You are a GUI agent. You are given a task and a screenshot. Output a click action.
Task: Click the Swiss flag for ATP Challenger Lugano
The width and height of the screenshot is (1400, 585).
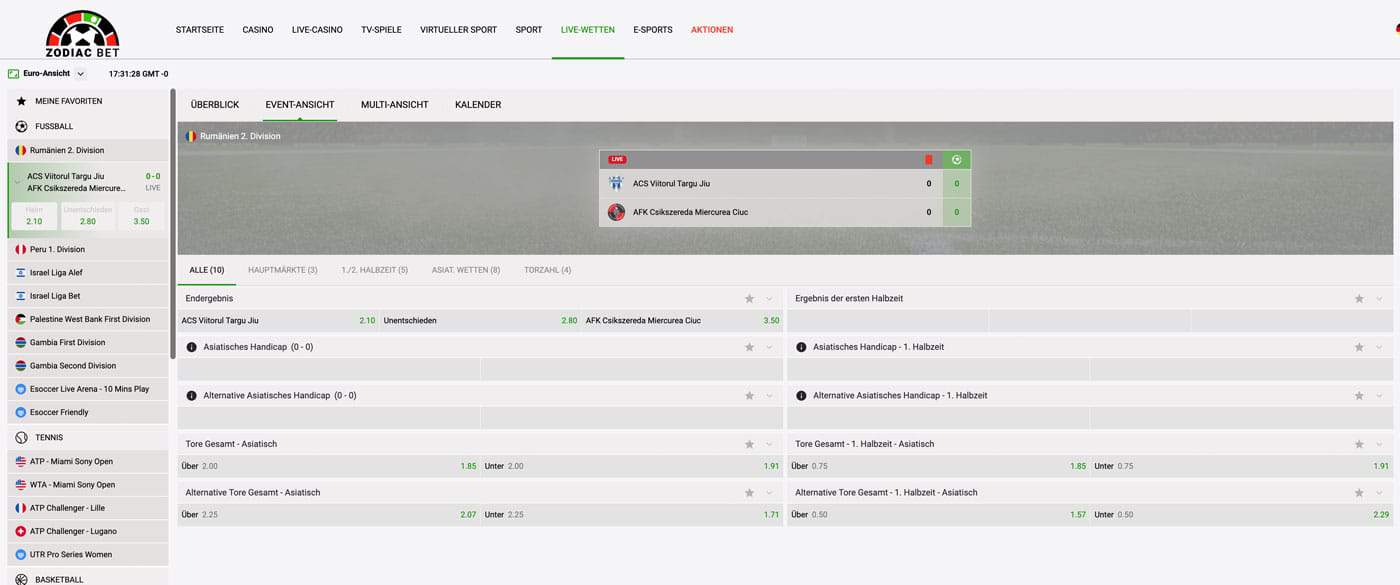click(21, 531)
